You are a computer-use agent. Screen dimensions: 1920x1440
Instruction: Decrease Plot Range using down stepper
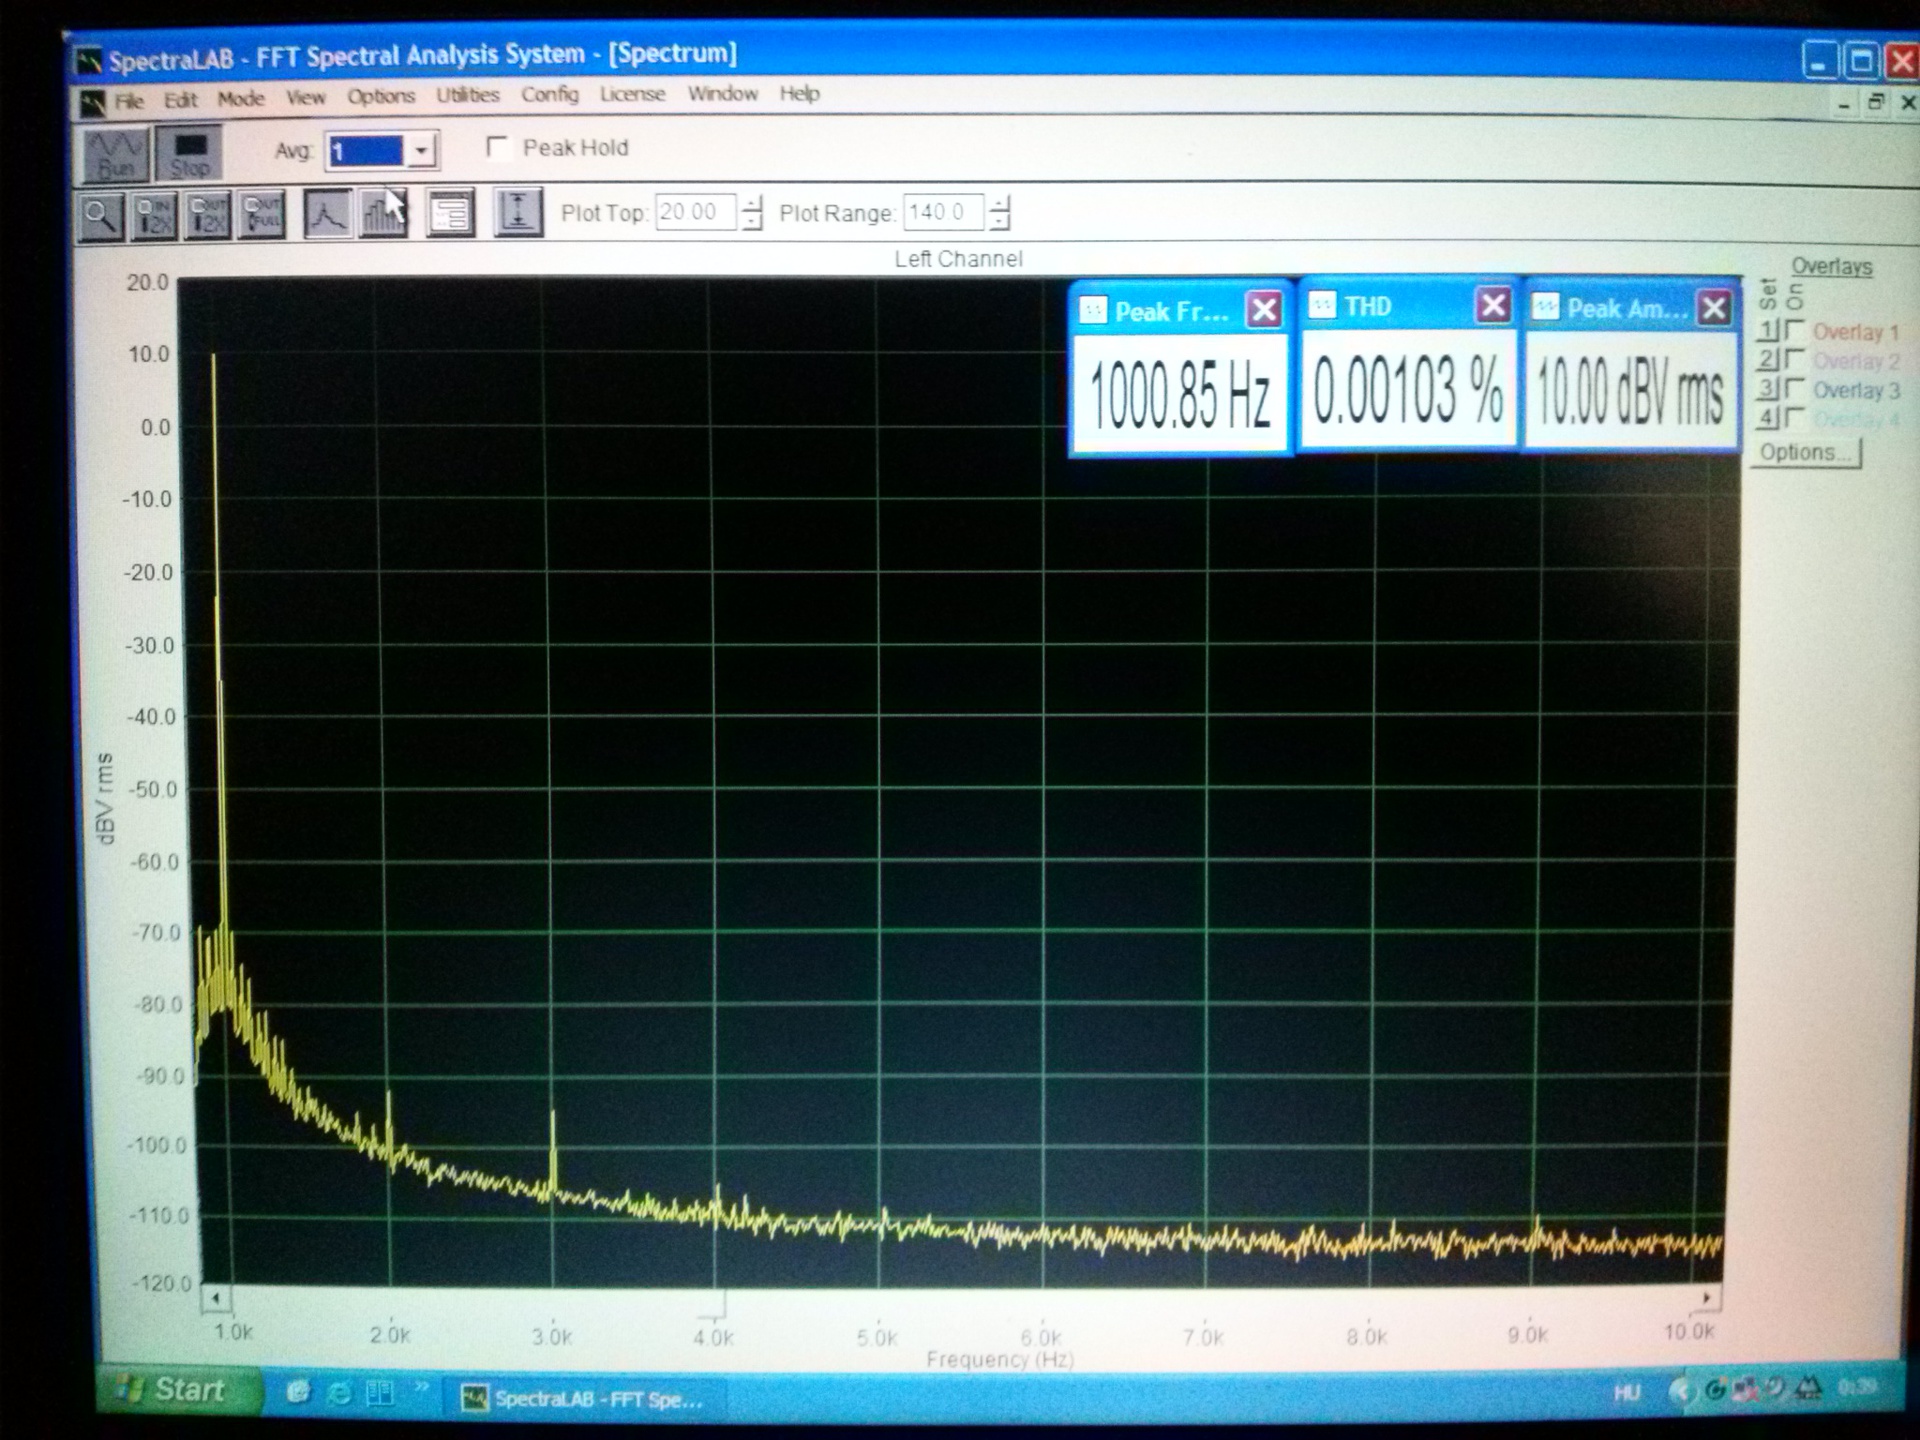pyautogui.click(x=999, y=221)
